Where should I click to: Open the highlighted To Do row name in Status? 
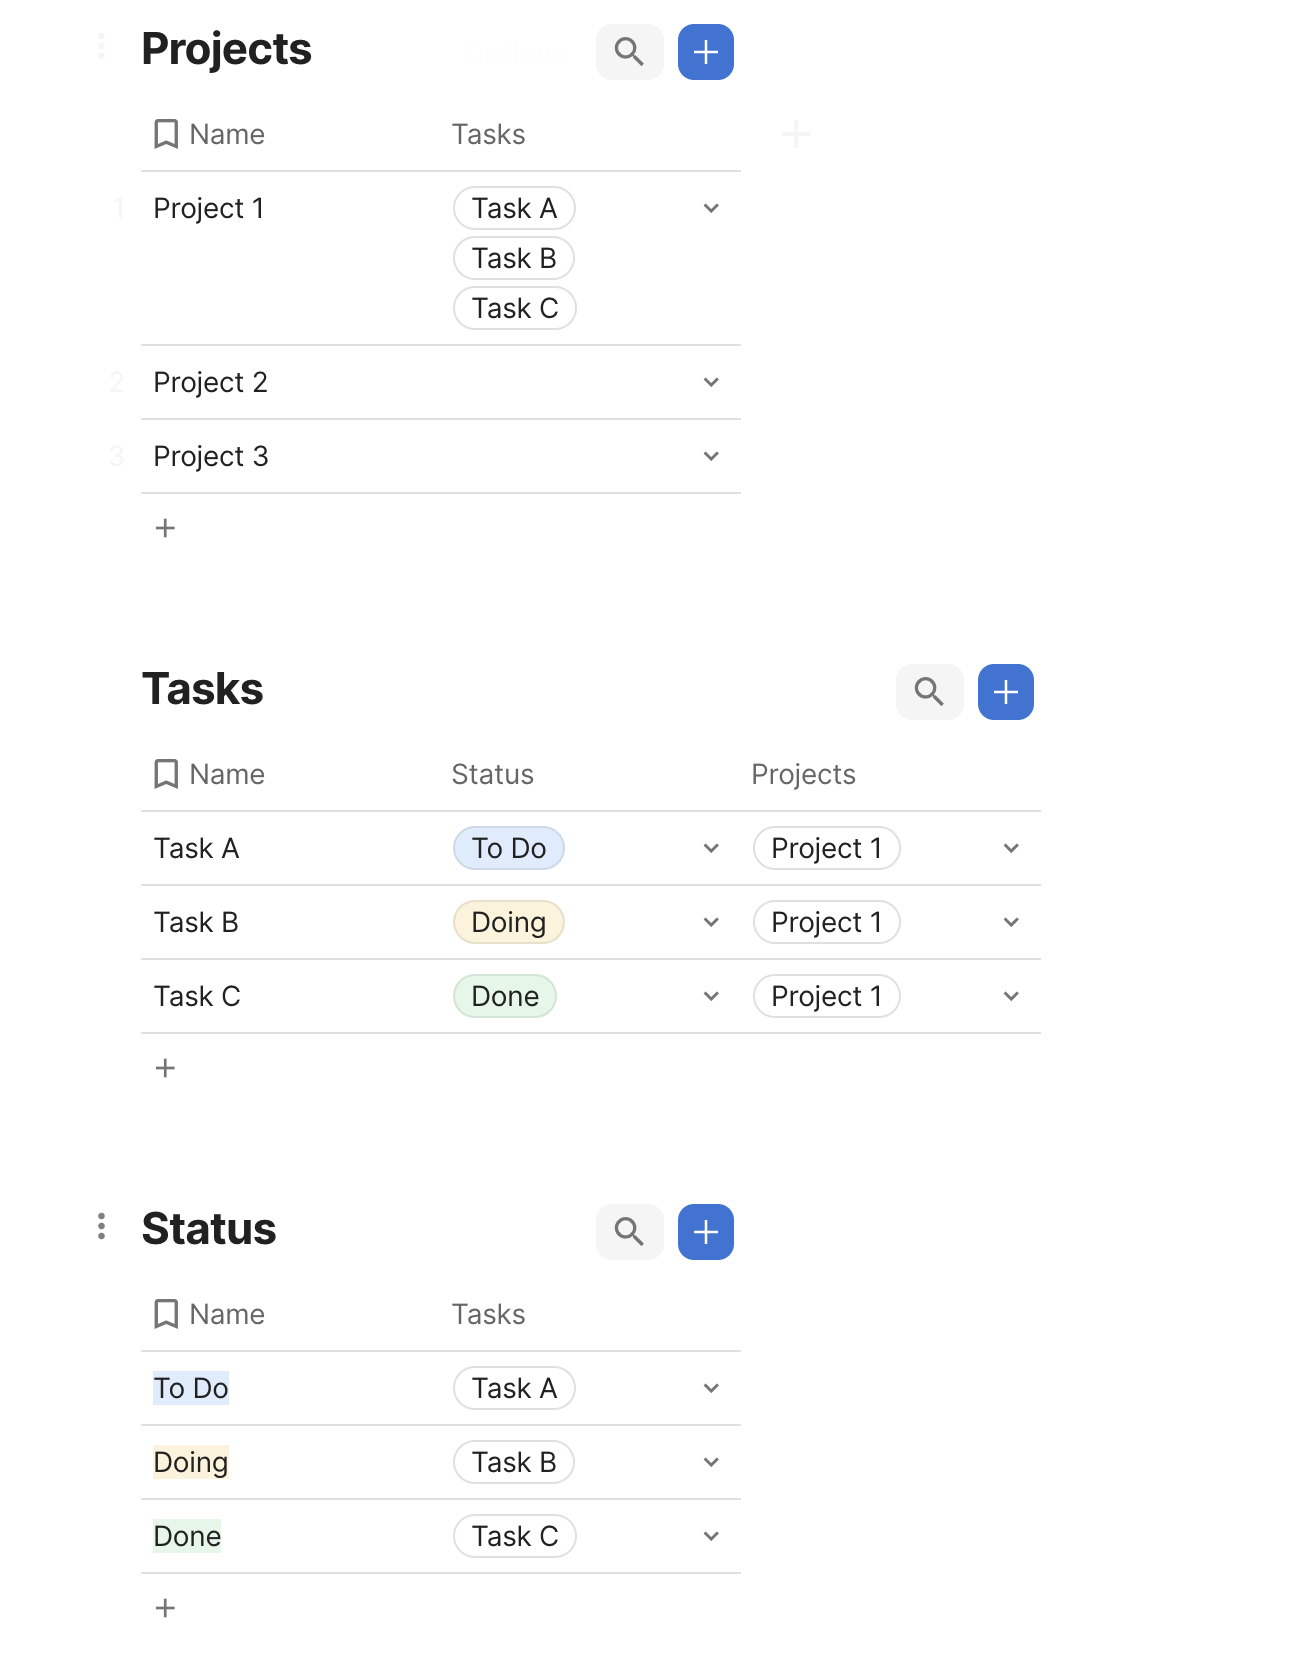(x=191, y=1389)
